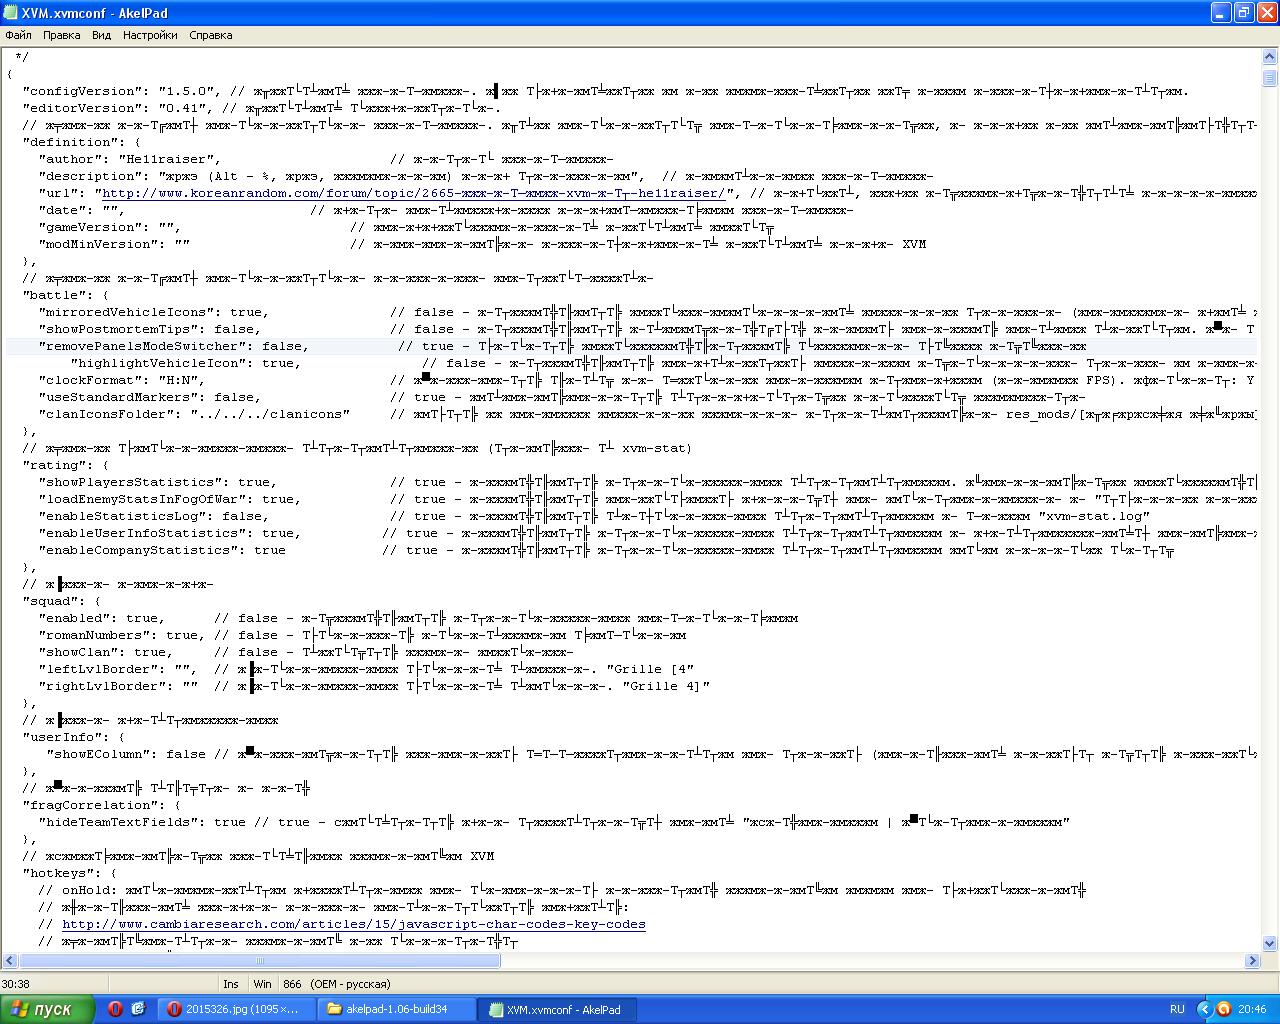This screenshot has width=1280, height=1024.
Task: Switch to the 2015326.jpg Opera taskbar button
Action: 236,1009
